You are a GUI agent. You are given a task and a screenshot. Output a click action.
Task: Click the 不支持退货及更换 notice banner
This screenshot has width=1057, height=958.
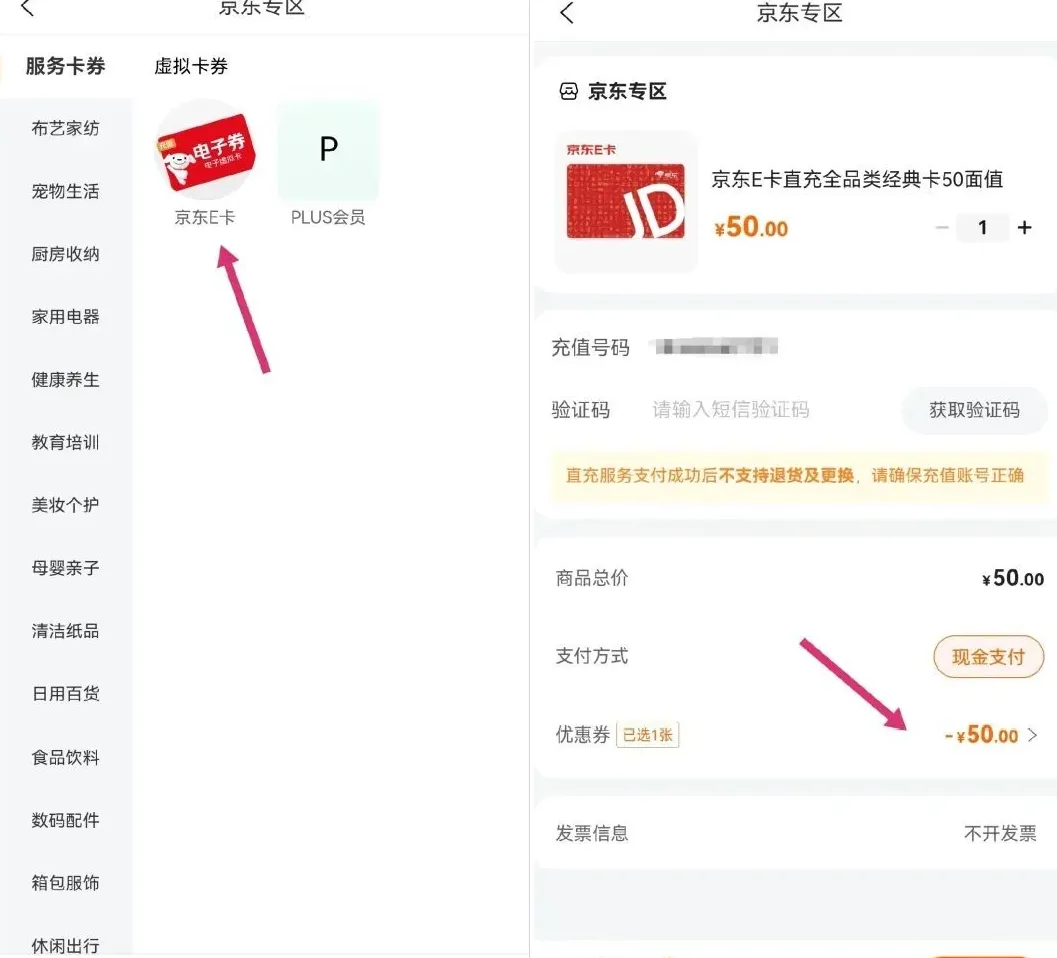(x=799, y=476)
